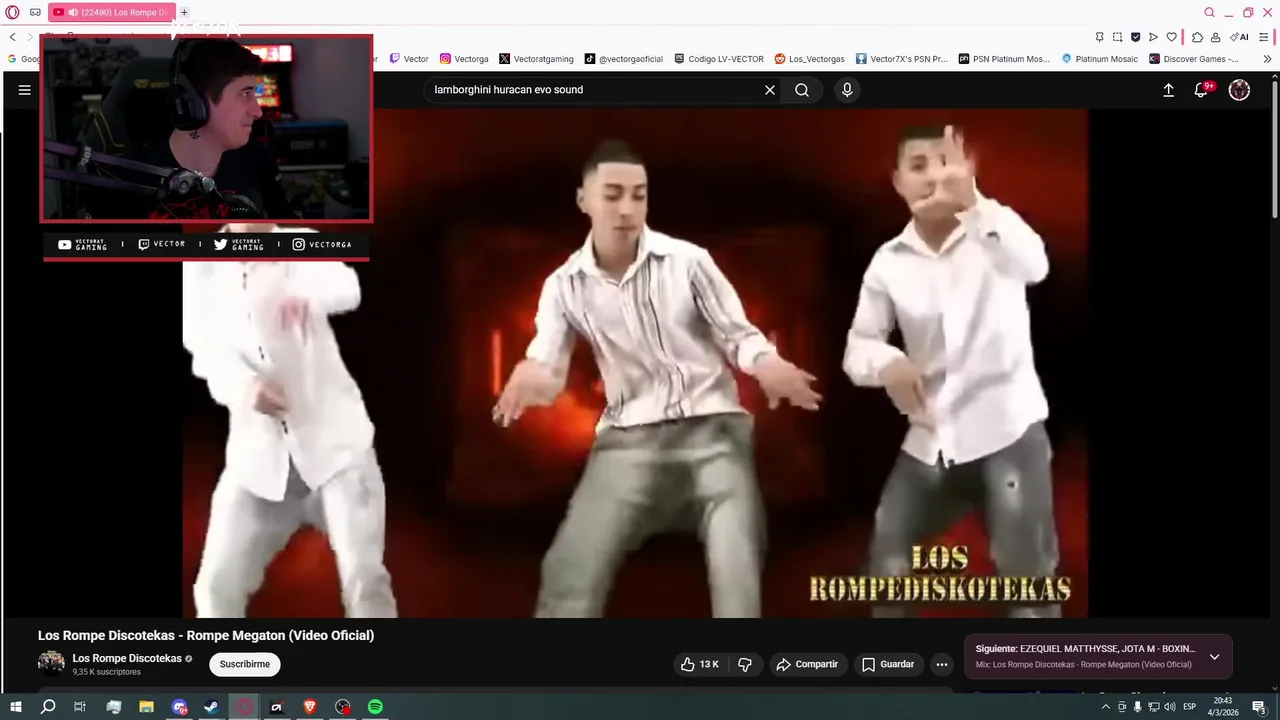Go back with the browser back arrow
The width and height of the screenshot is (1280, 720).
pos(13,37)
